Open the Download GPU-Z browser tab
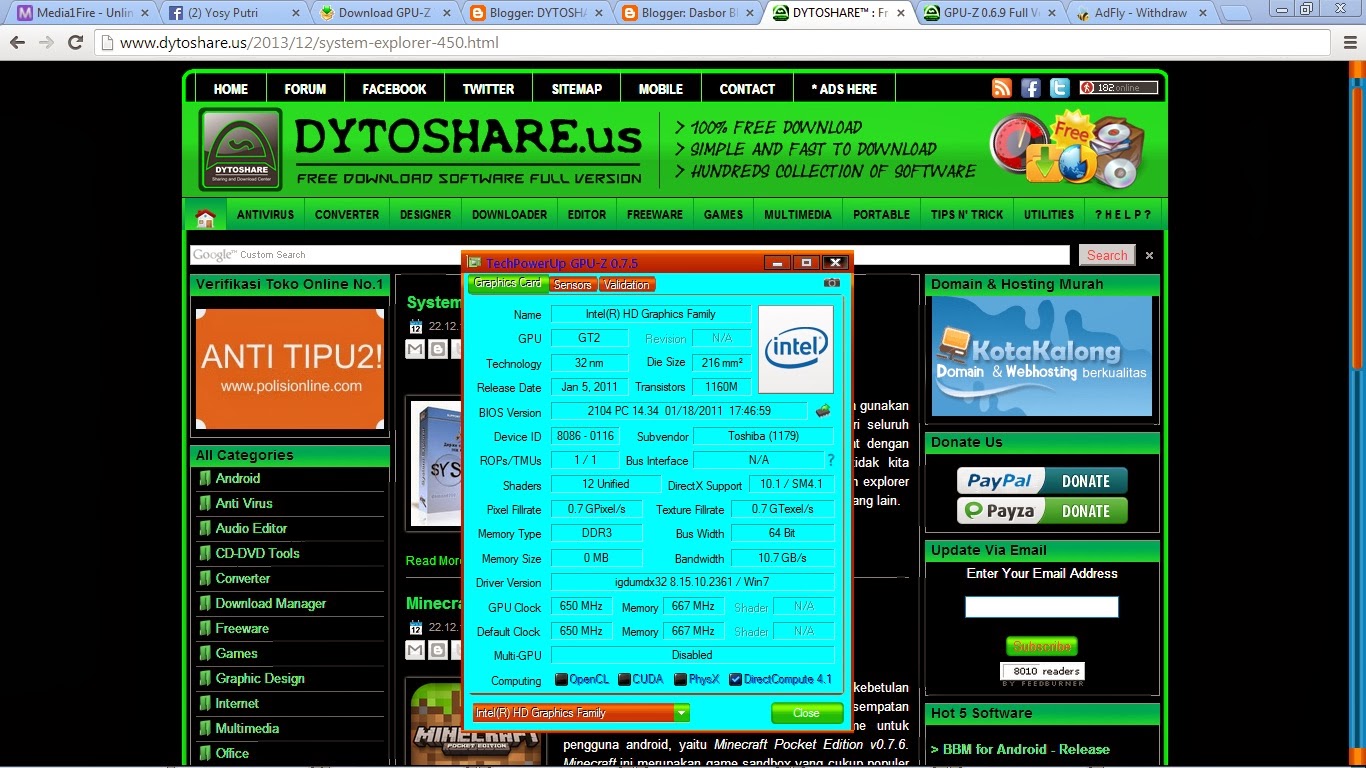The image size is (1366, 768). [387, 14]
